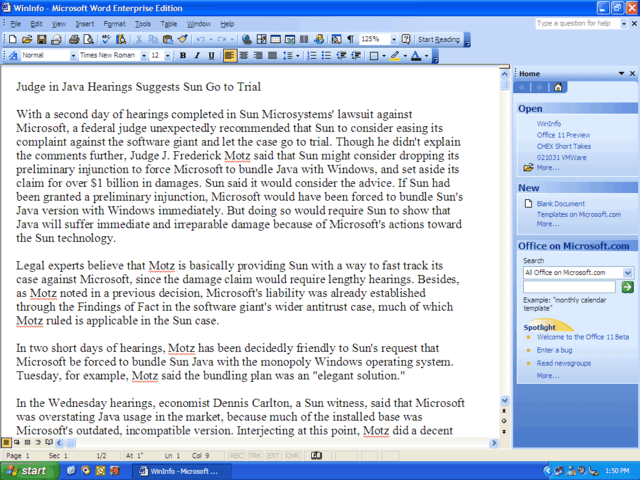The height and width of the screenshot is (480, 640).
Task: Select WinInfo - Microsoft taskbar button
Action: click(180, 471)
